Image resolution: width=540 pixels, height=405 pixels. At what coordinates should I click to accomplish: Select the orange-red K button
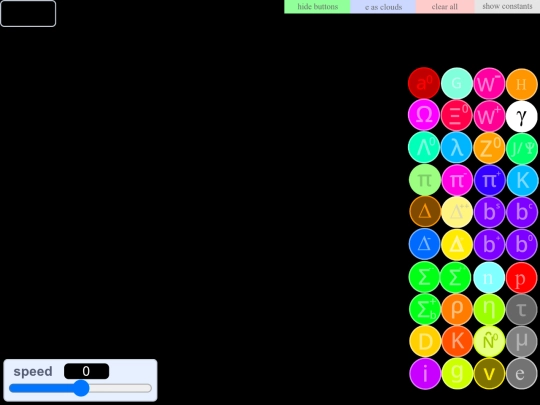(457, 341)
